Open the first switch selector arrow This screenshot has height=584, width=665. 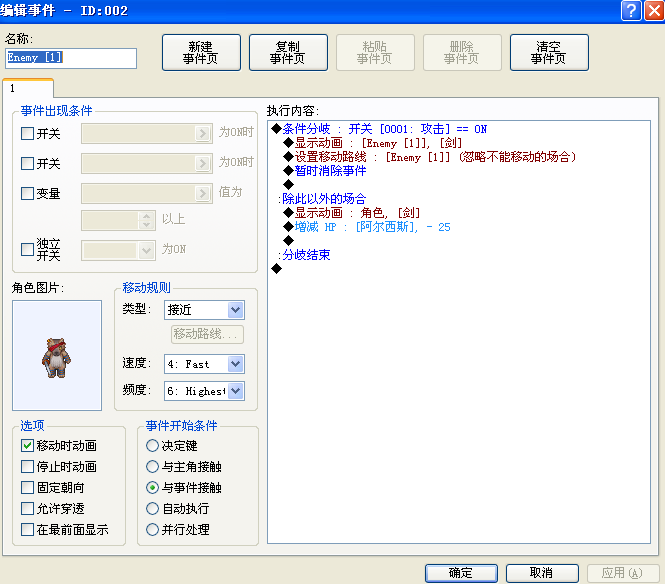203,134
